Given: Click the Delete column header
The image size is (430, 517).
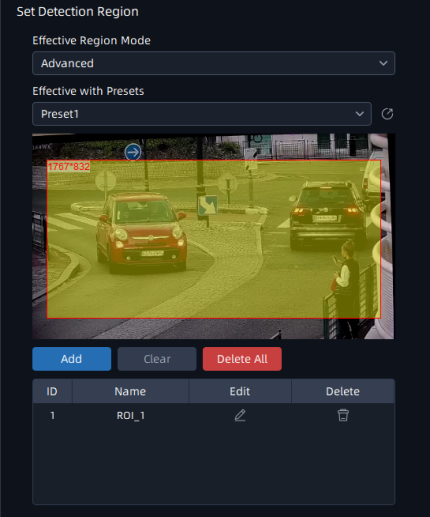Looking at the screenshot, I should 343,391.
